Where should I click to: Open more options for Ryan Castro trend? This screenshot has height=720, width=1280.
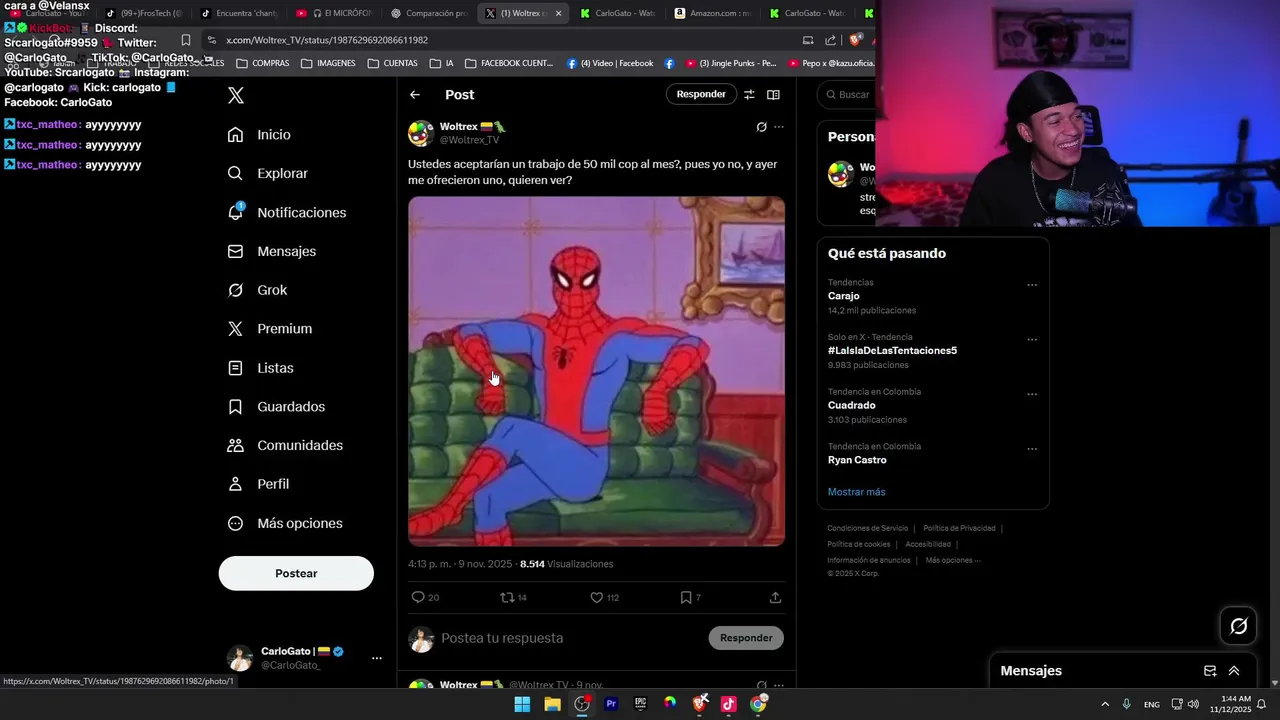(x=1032, y=449)
